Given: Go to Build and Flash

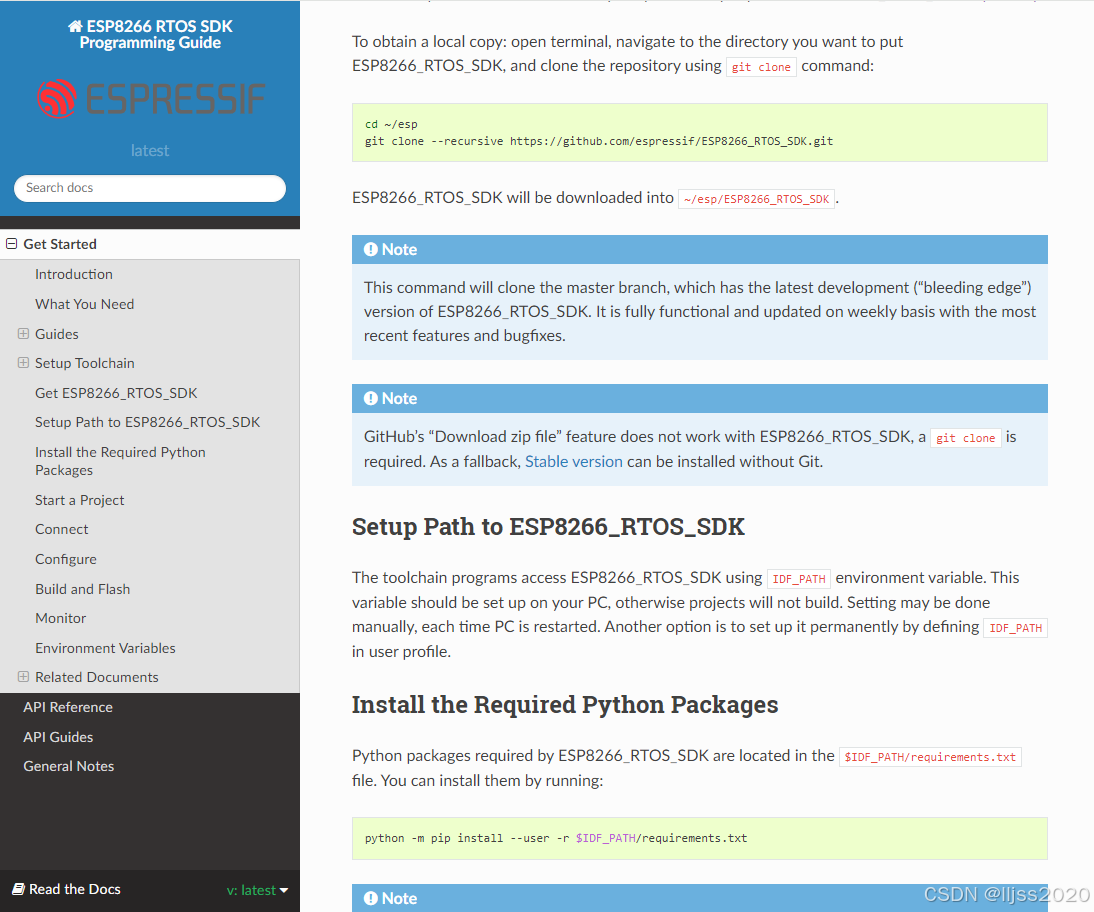Looking at the screenshot, I should coord(82,590).
